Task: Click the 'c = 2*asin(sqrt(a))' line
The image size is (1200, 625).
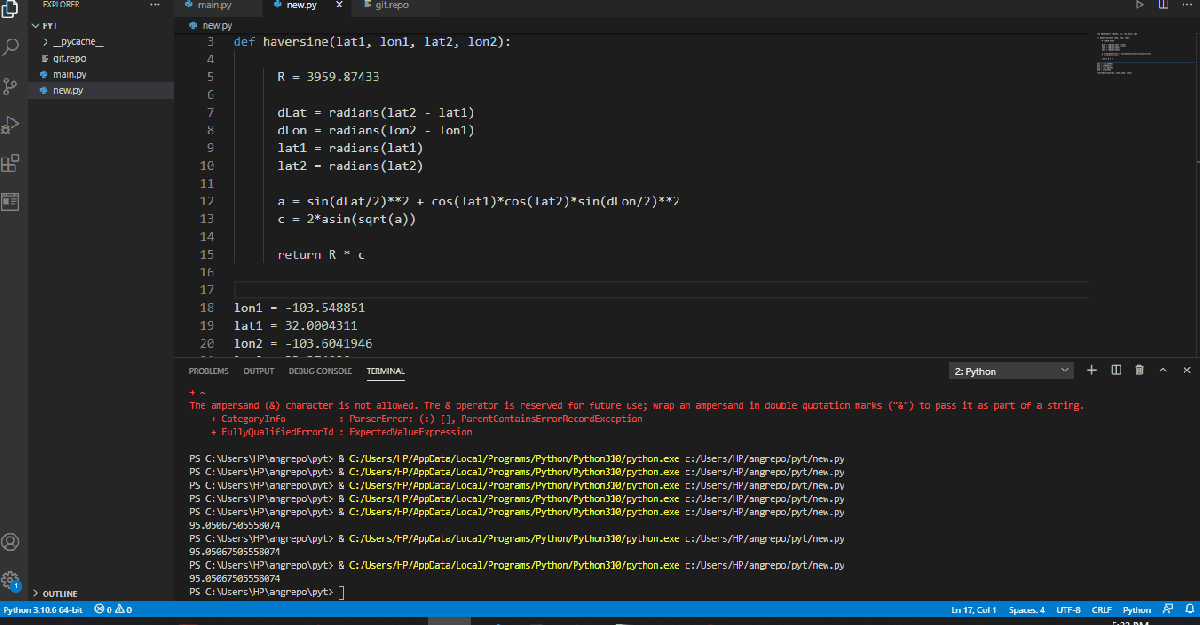Action: pos(346,219)
